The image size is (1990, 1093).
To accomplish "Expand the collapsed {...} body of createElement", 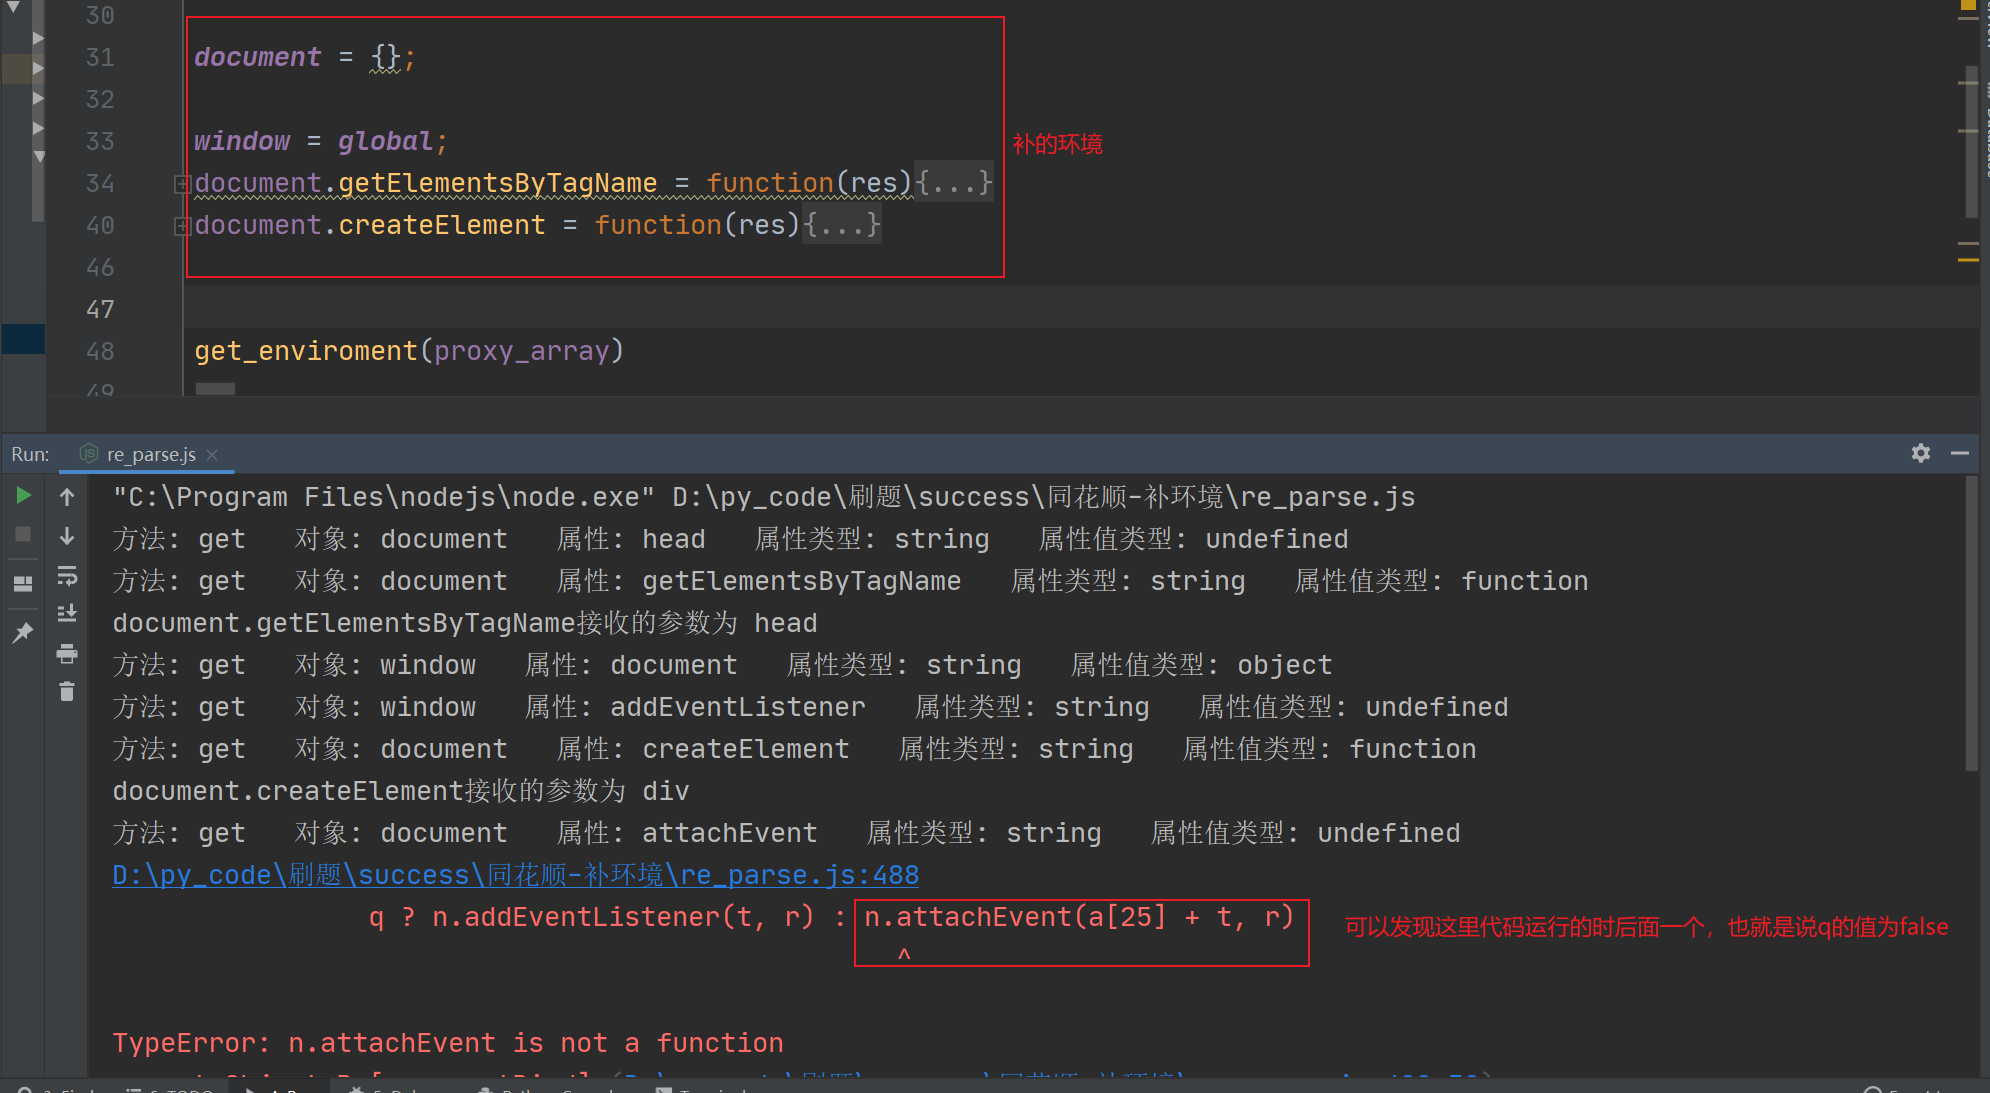I will [x=842, y=226].
